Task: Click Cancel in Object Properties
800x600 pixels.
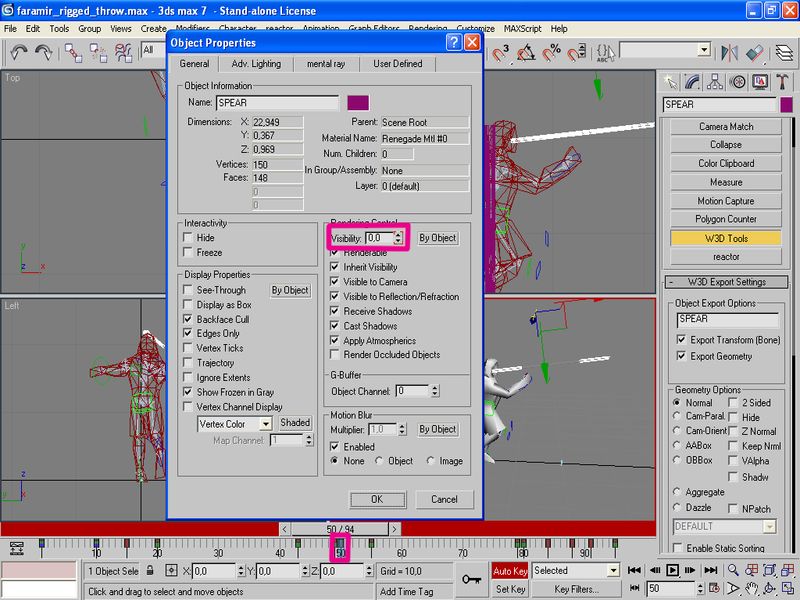Action: (x=444, y=499)
